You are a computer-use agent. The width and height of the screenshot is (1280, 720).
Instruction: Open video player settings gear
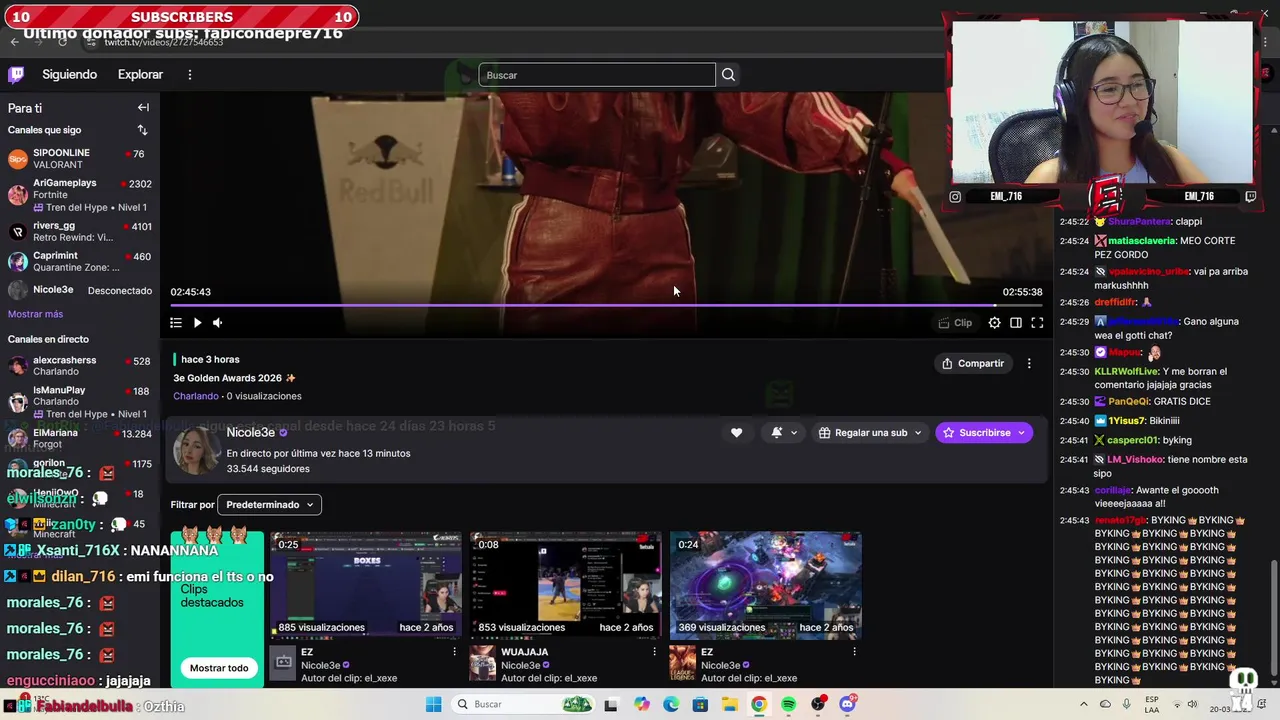[994, 323]
